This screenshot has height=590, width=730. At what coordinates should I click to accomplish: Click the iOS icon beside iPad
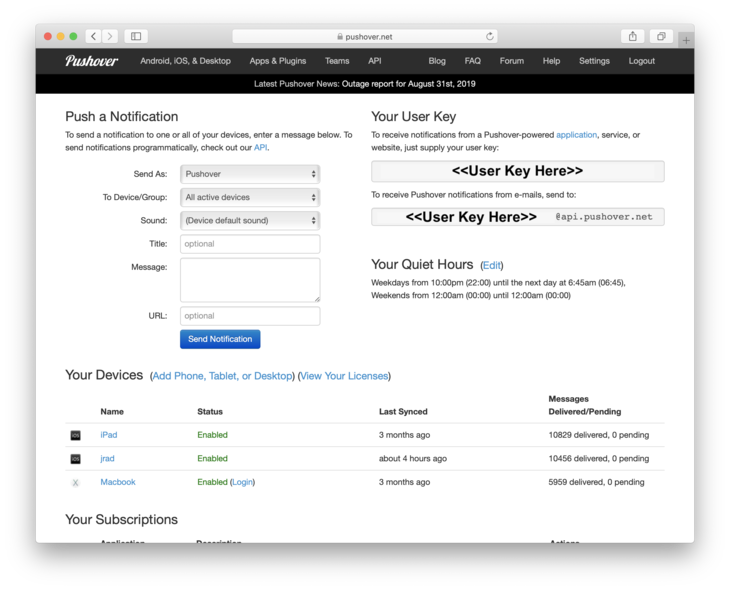[x=75, y=435]
